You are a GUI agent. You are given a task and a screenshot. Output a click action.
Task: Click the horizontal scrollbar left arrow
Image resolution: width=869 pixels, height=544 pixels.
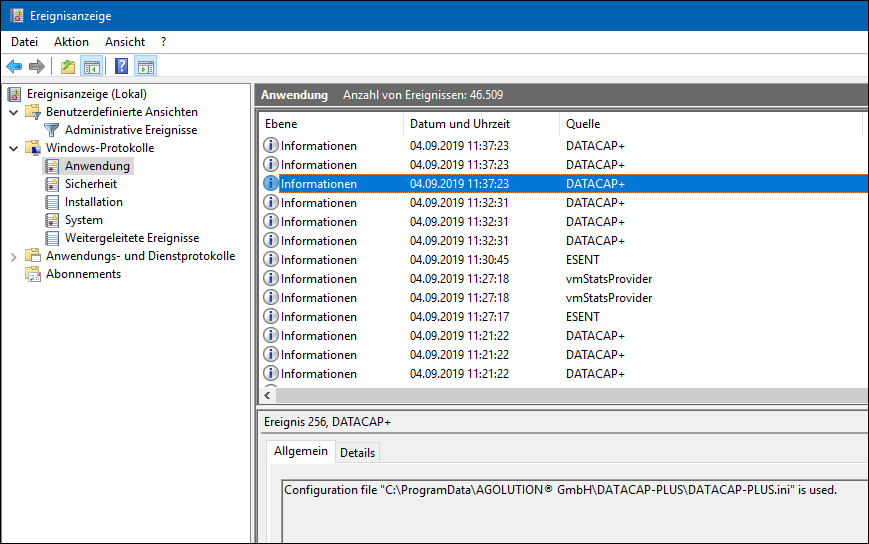268,396
